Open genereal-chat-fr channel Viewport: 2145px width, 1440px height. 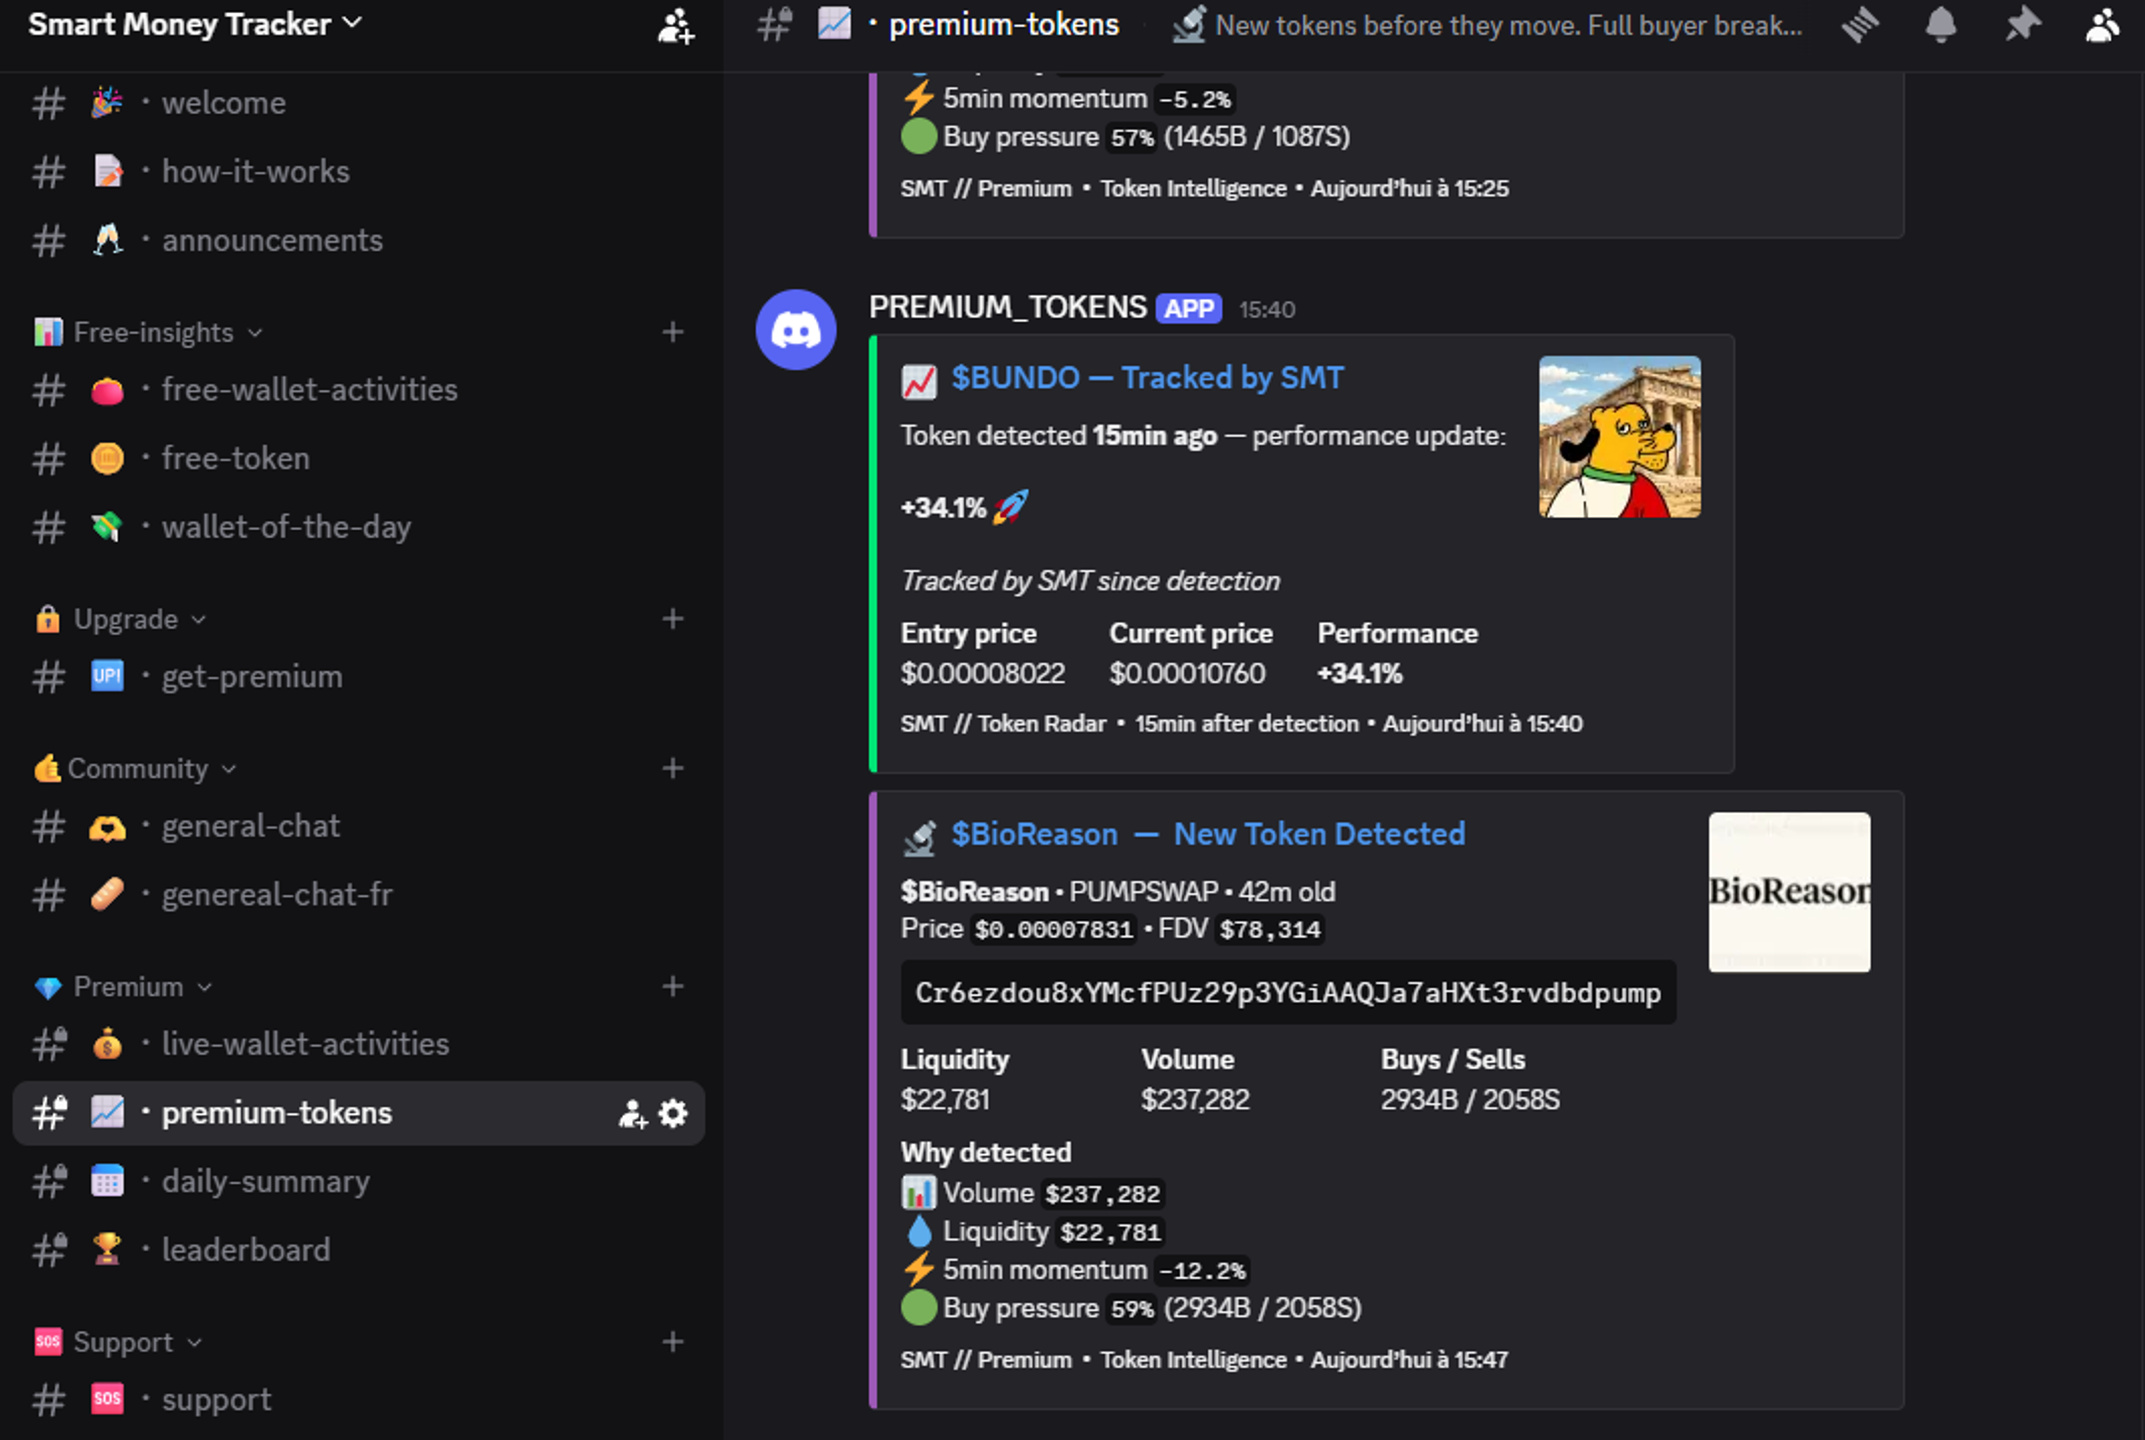(x=358, y=894)
